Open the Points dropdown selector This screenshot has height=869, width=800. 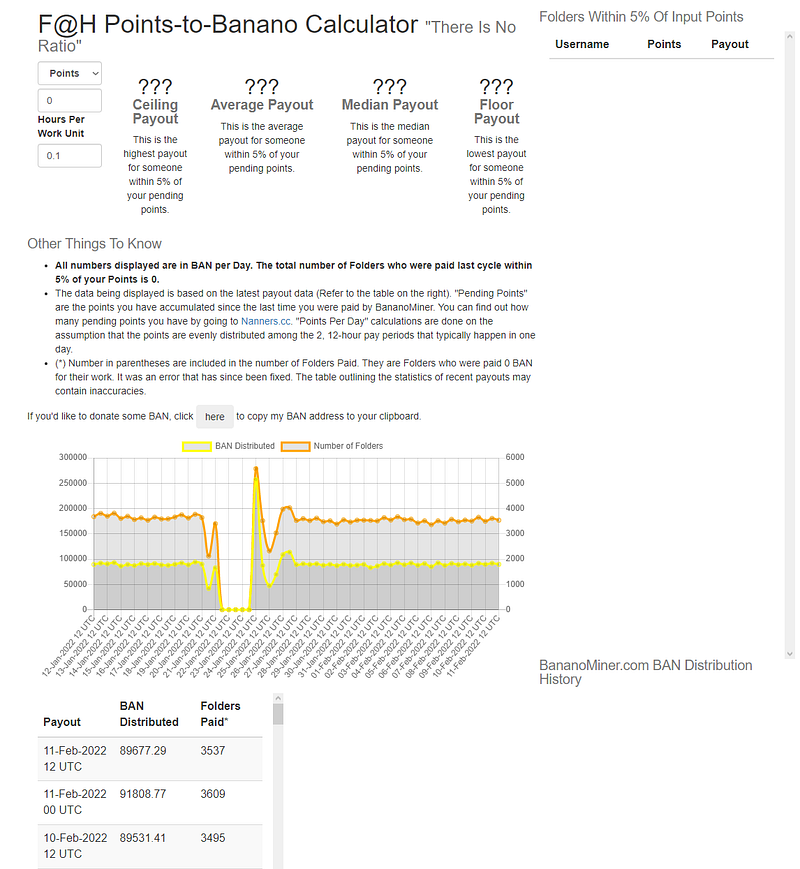[70, 73]
